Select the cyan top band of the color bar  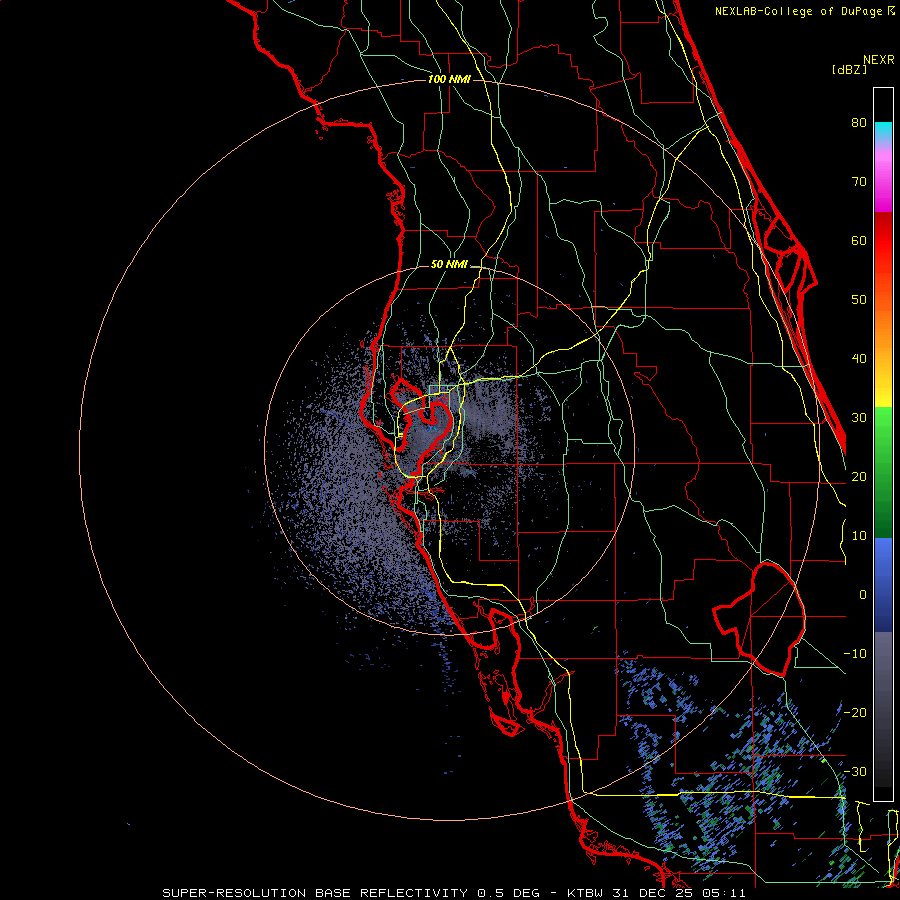tap(883, 132)
